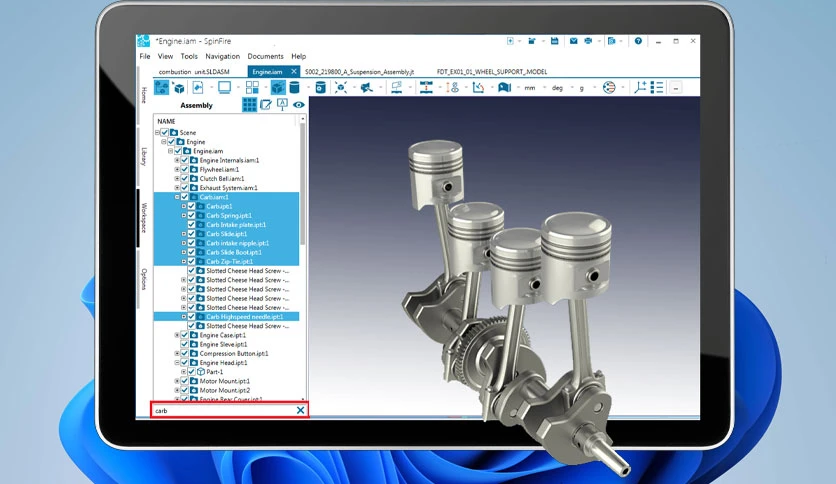Click the camera fly-through icon
The width and height of the screenshot is (836, 484).
366,87
